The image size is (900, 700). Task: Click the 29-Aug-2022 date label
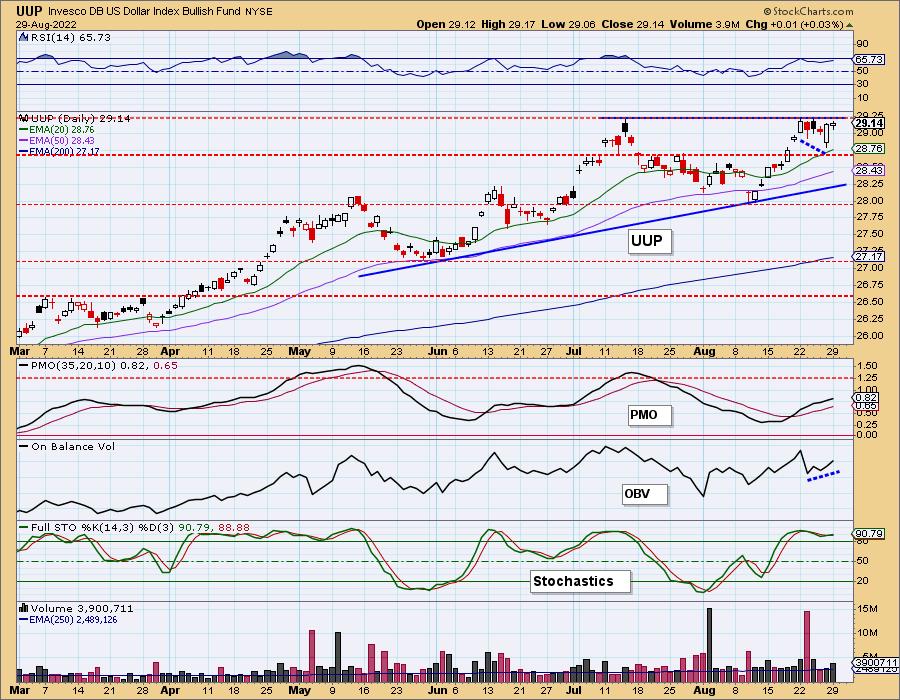pos(46,25)
